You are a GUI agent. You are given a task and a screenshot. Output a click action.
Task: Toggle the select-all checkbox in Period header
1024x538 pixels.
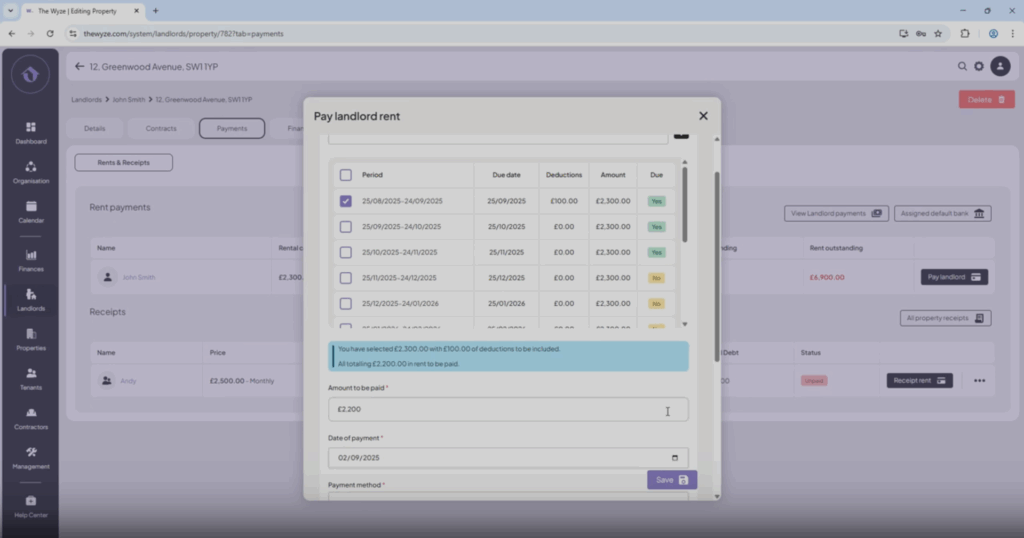click(x=346, y=175)
